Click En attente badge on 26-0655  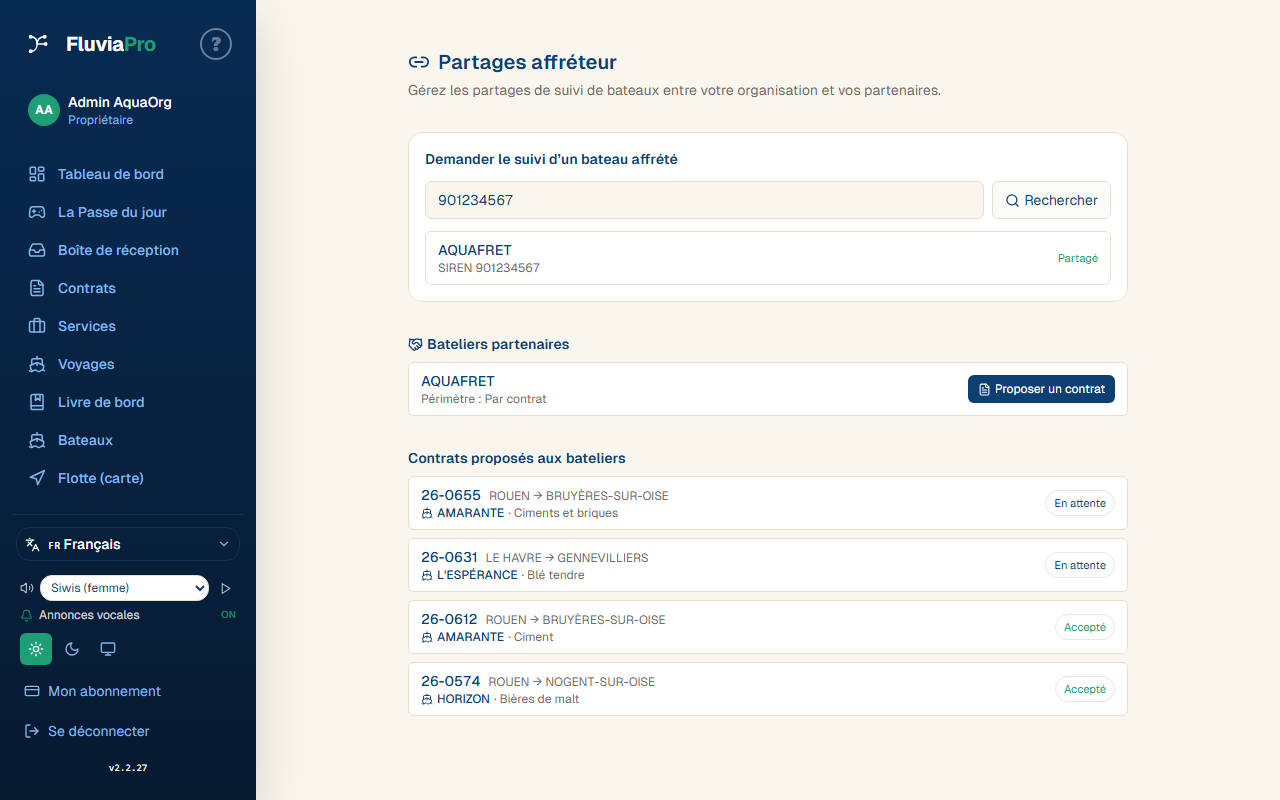click(x=1080, y=503)
